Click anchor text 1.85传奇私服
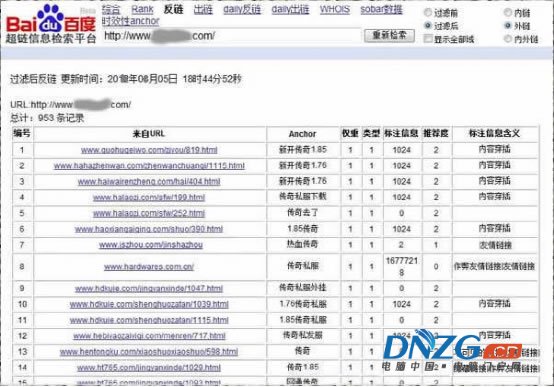 [303, 320]
